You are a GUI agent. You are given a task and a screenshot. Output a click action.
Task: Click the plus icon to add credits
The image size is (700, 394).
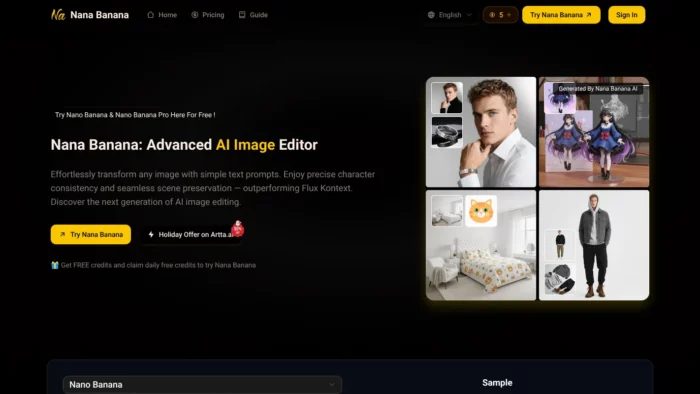(x=509, y=15)
